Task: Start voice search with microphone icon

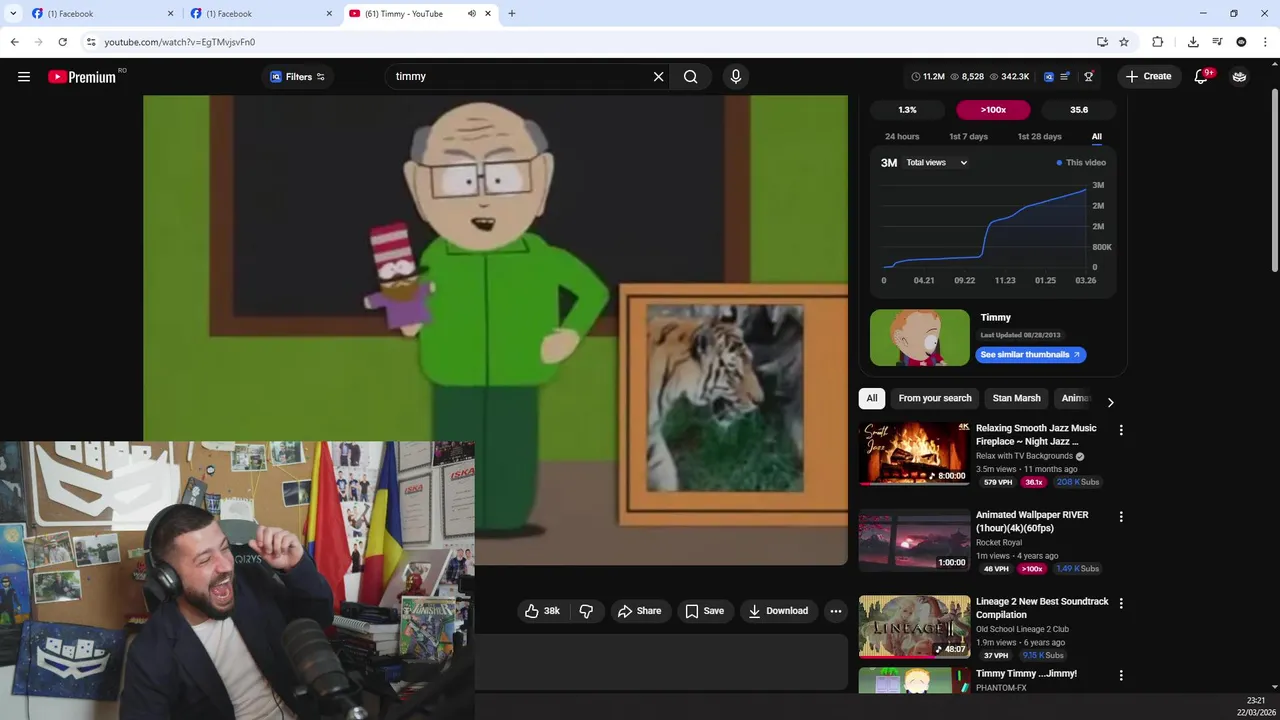Action: tap(736, 77)
